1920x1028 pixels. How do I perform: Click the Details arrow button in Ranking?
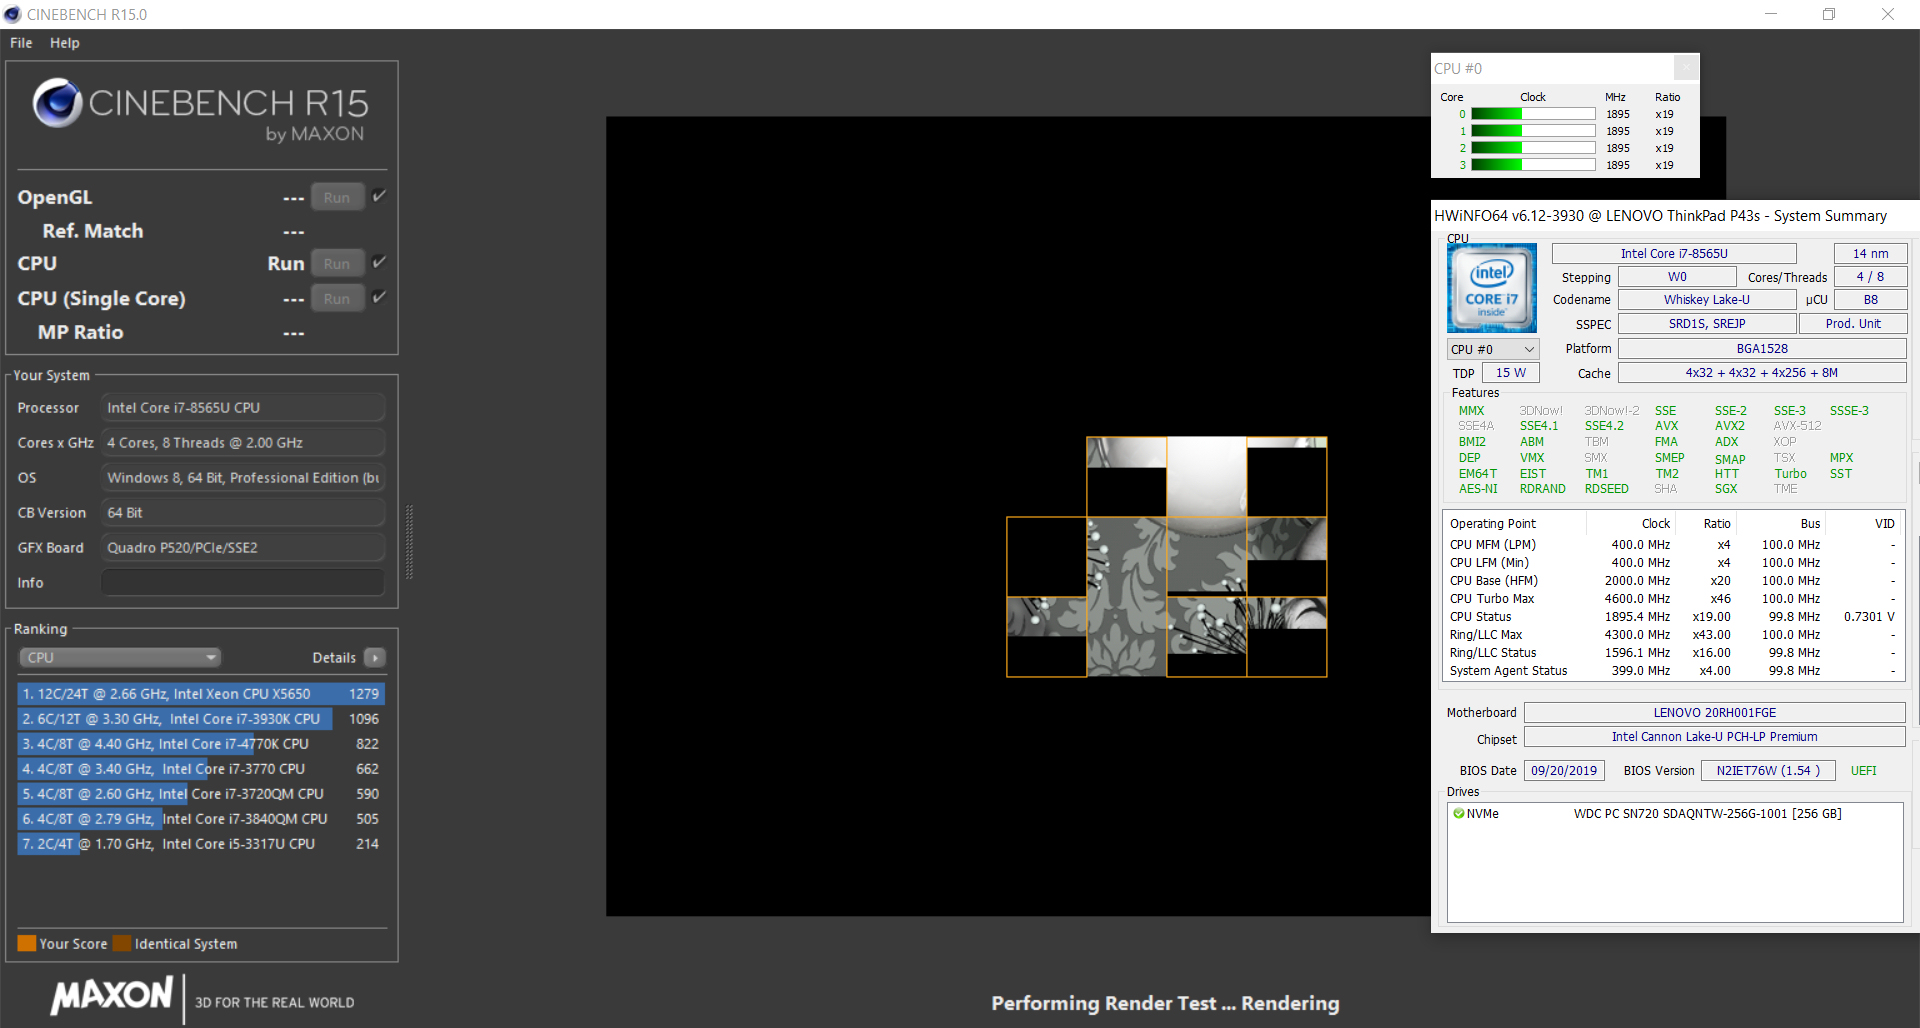[x=375, y=657]
